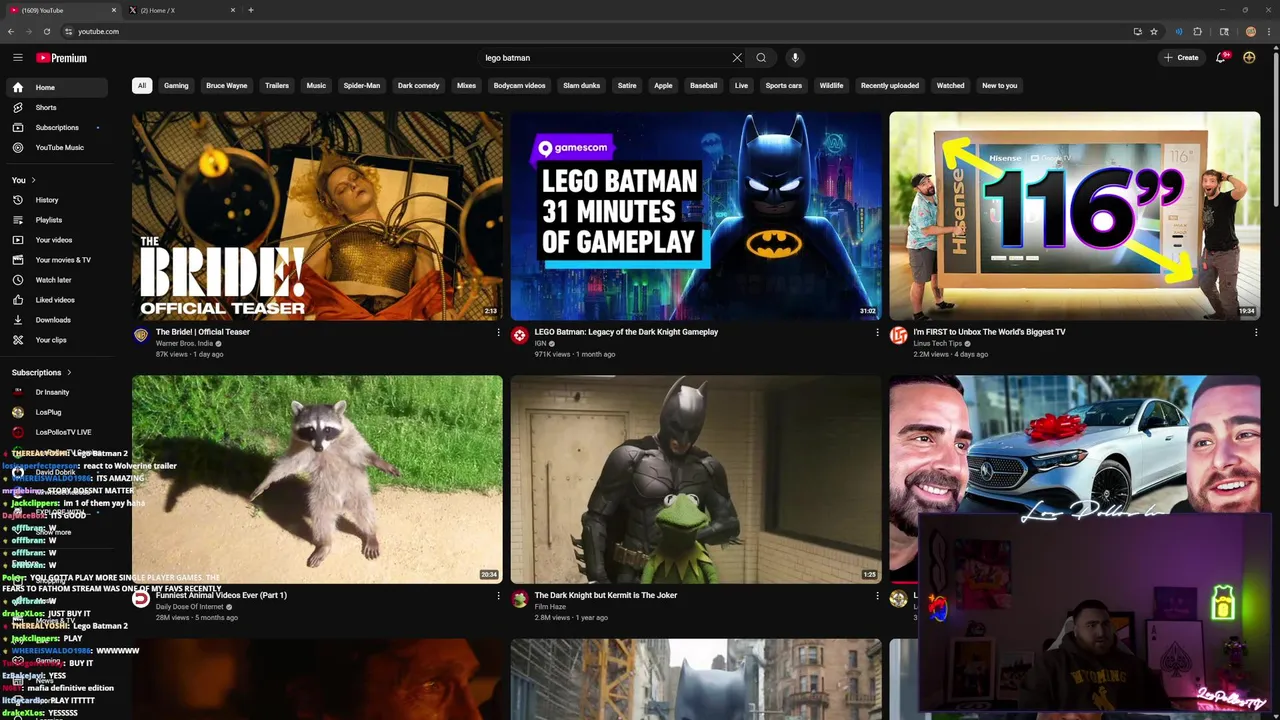The image size is (1280, 720).
Task: Open Film Haze channel link
Action: click(550, 606)
